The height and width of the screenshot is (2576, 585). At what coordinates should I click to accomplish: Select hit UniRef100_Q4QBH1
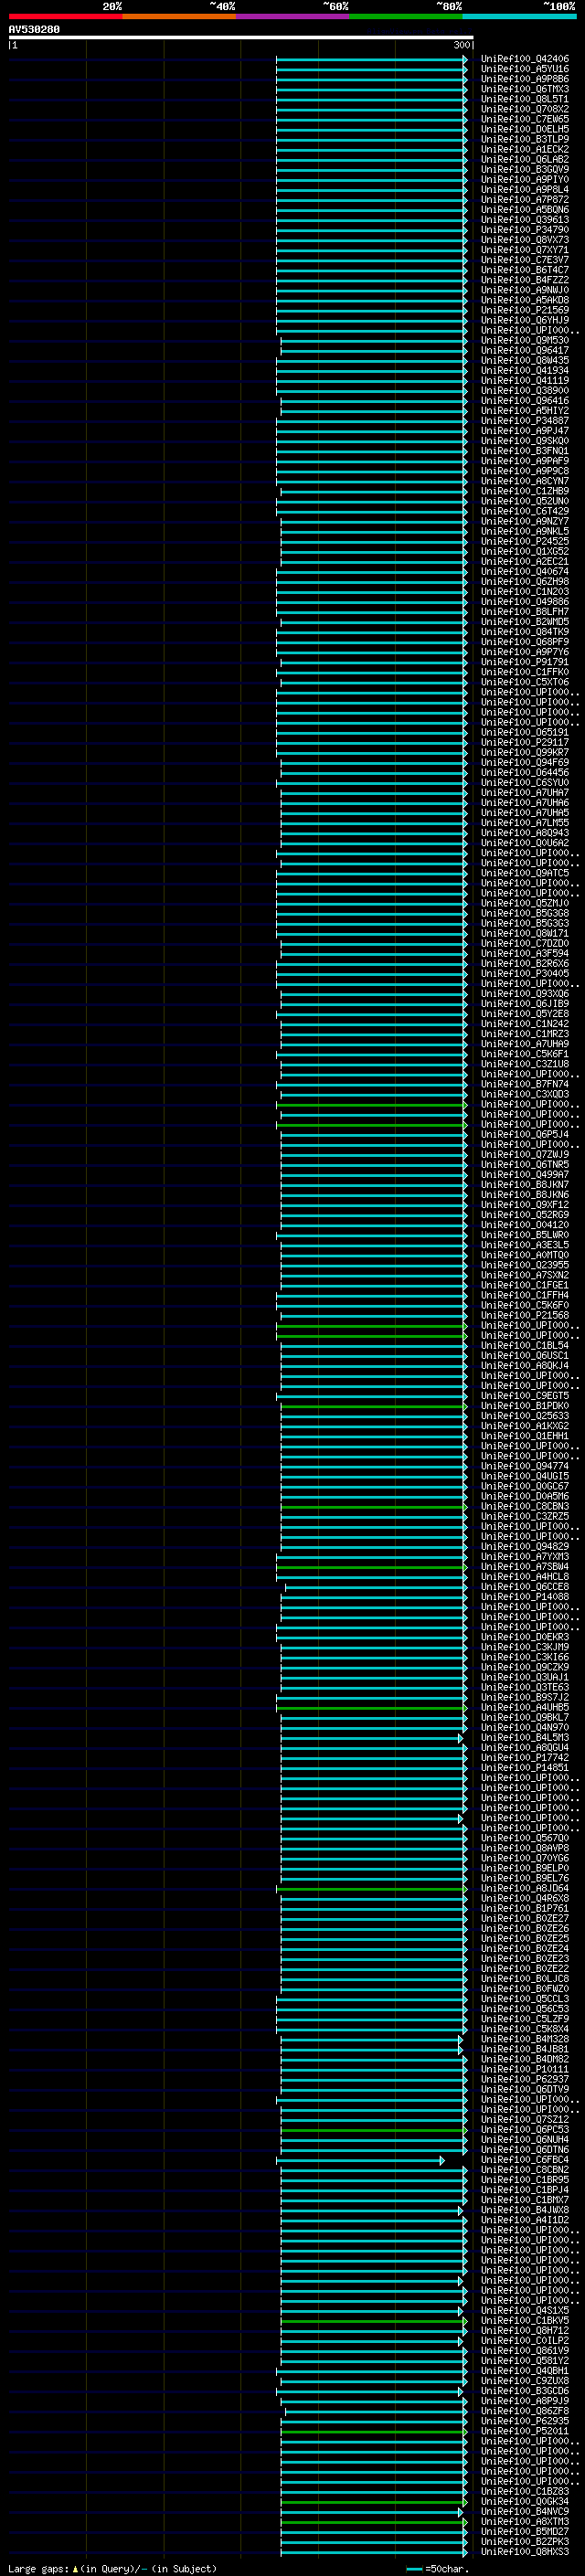525,2370
